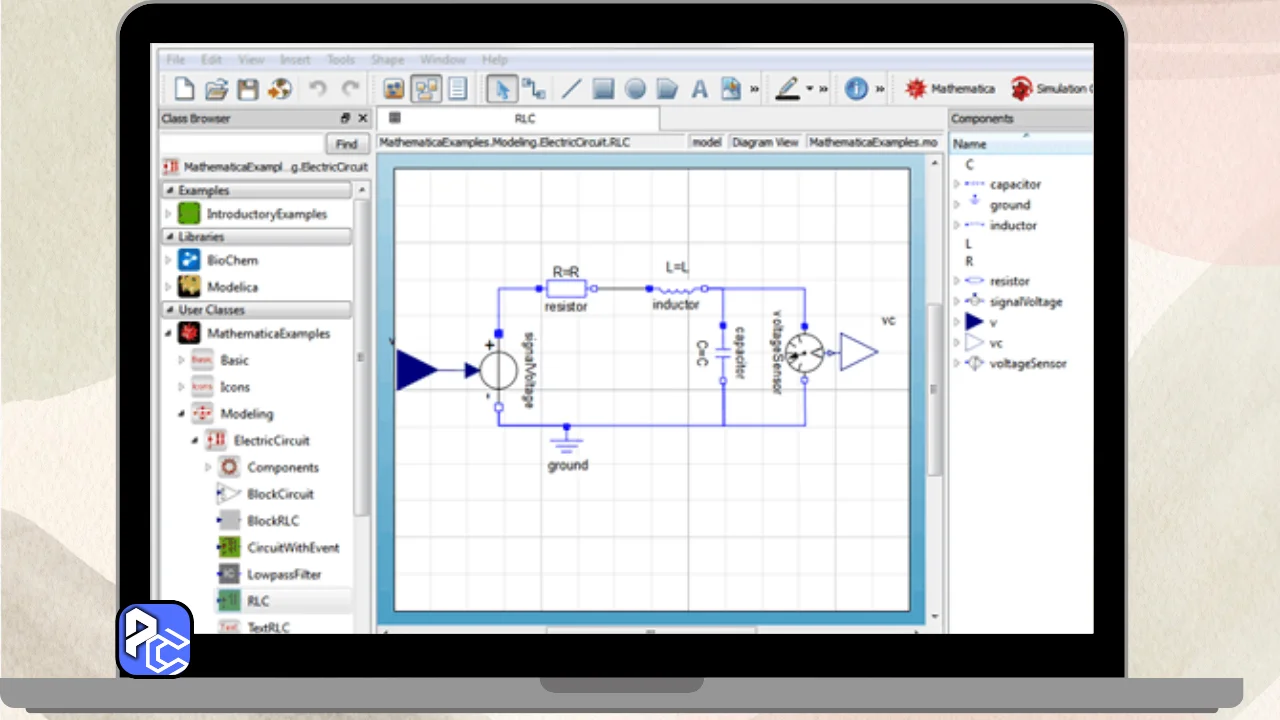Open the Help menu
Viewport: 1280px width, 720px height.
coord(495,60)
